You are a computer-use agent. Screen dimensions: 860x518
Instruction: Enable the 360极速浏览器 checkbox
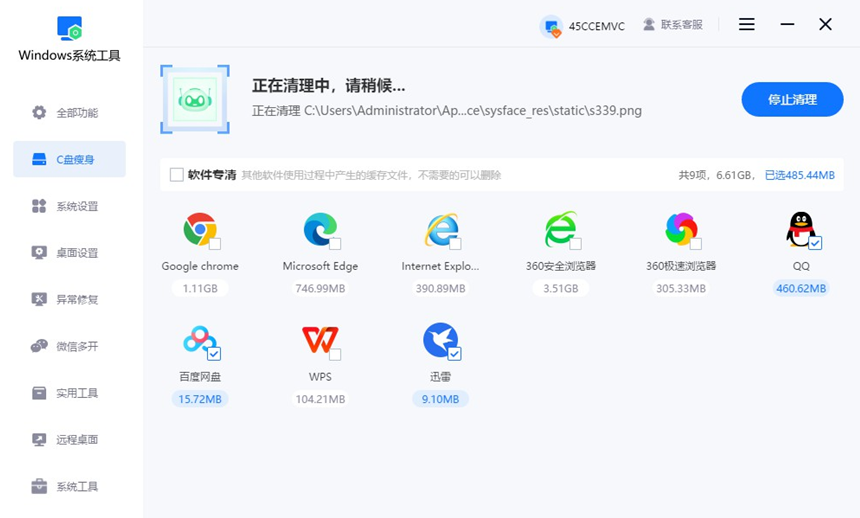695,244
